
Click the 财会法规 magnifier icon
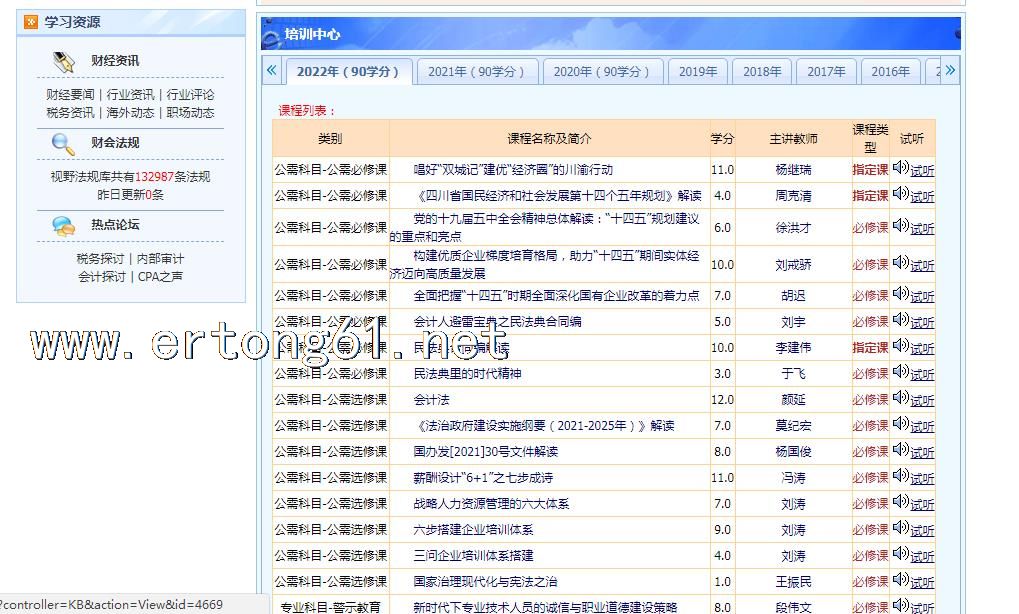[64, 143]
